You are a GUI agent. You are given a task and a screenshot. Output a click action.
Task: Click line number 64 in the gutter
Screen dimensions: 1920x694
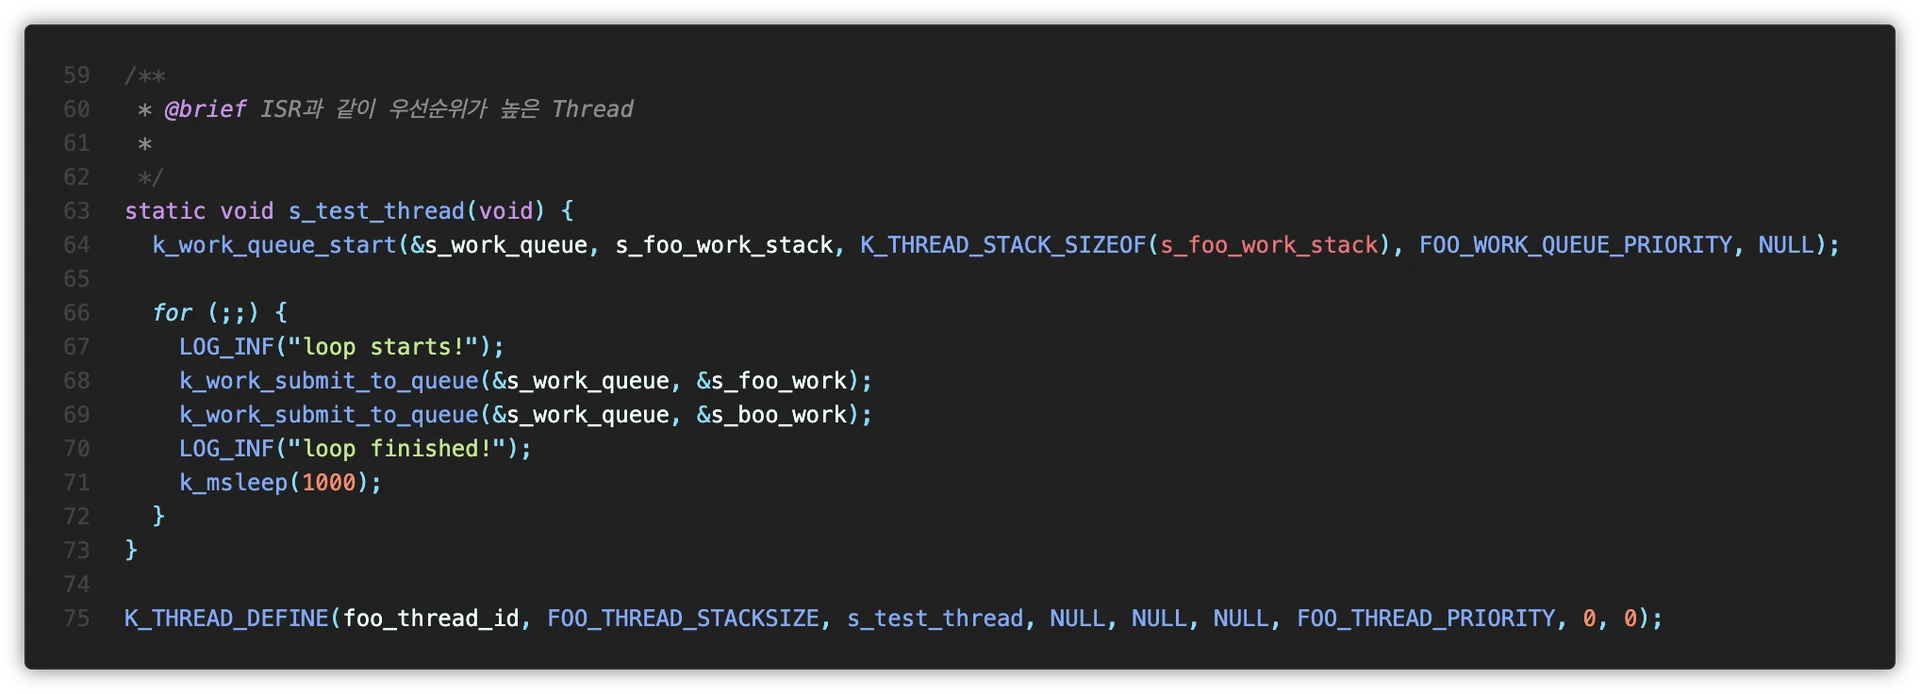[x=76, y=245]
